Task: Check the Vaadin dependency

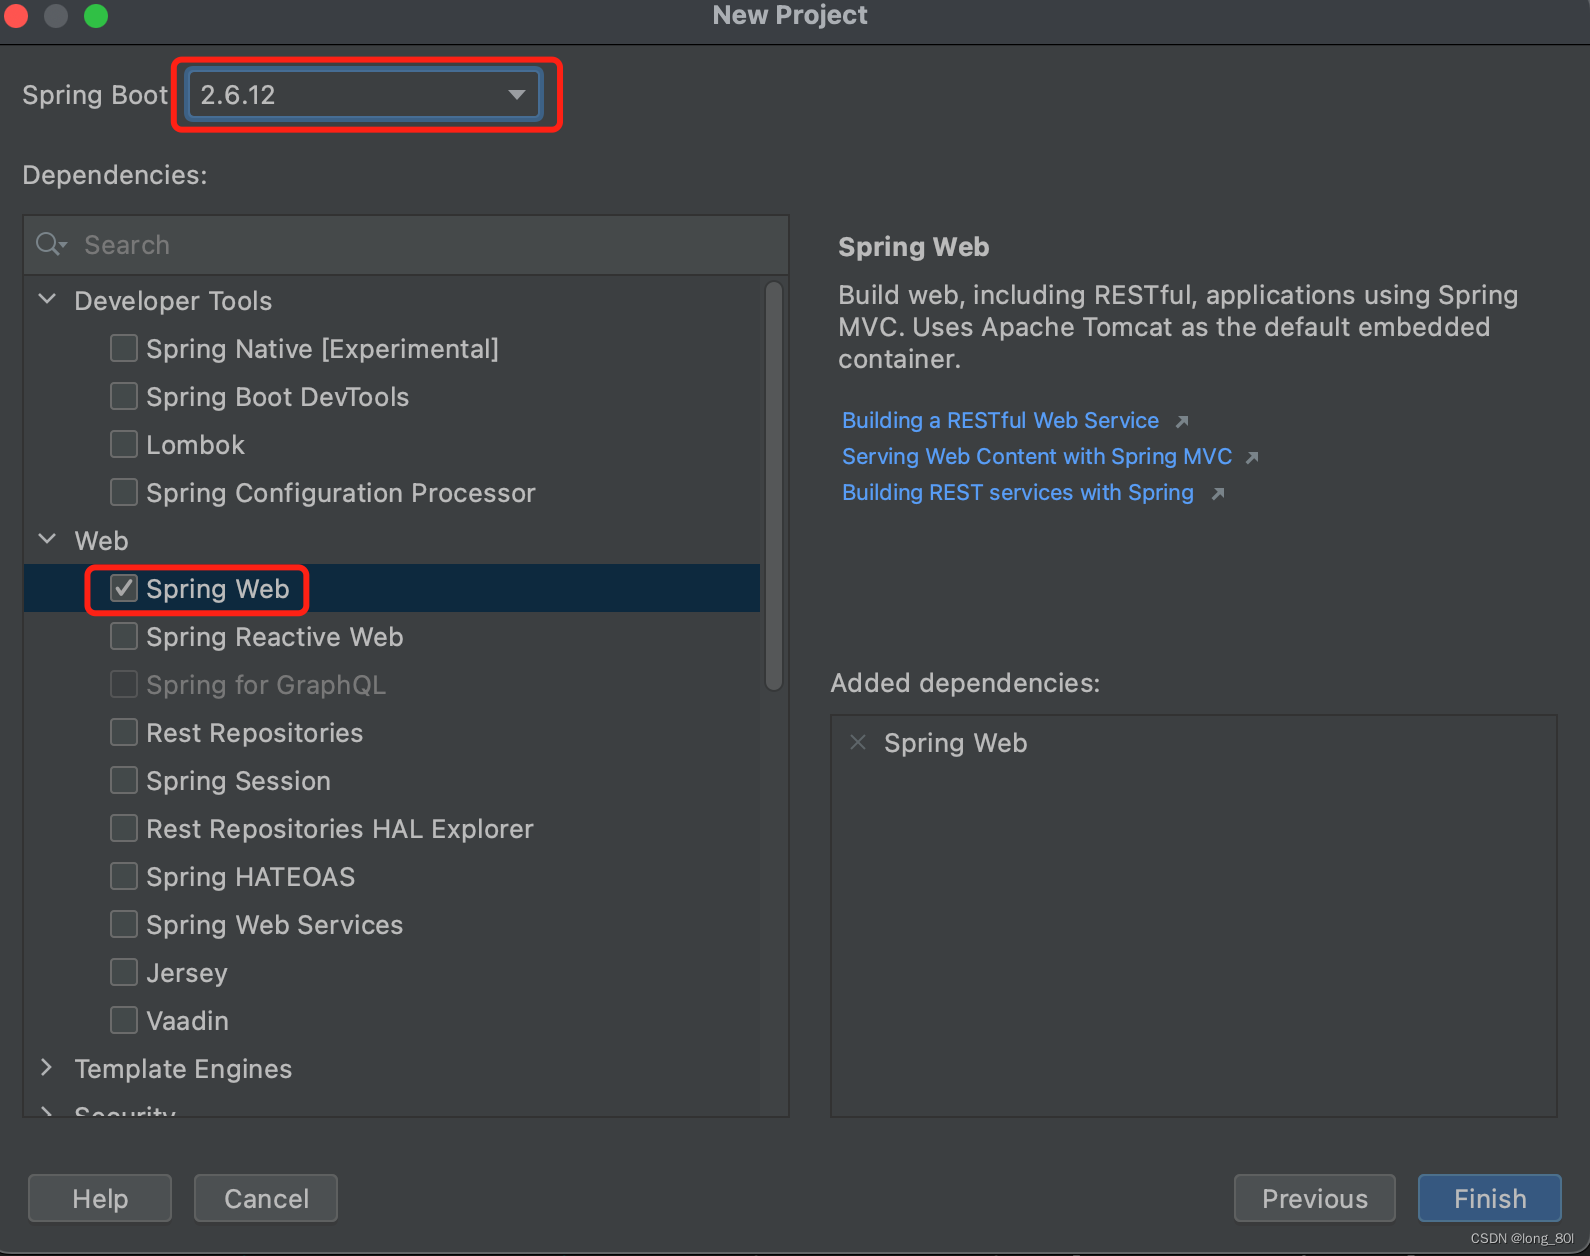Action: (x=124, y=1020)
